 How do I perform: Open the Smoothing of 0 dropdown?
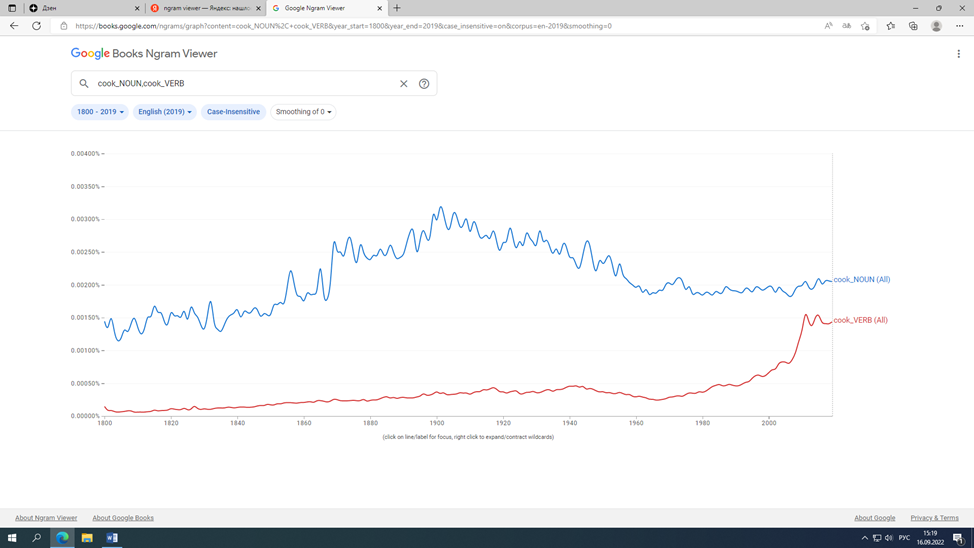303,112
